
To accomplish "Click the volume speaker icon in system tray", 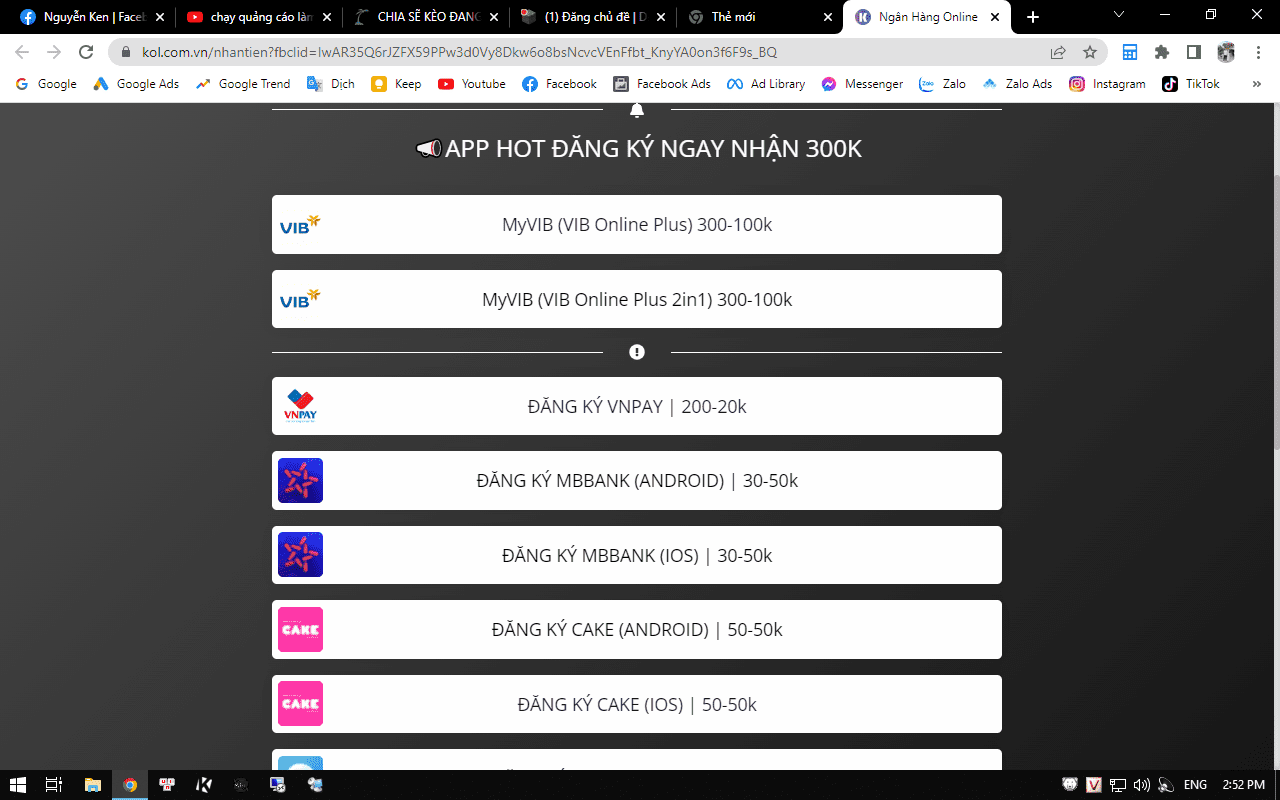I will coord(1141,785).
